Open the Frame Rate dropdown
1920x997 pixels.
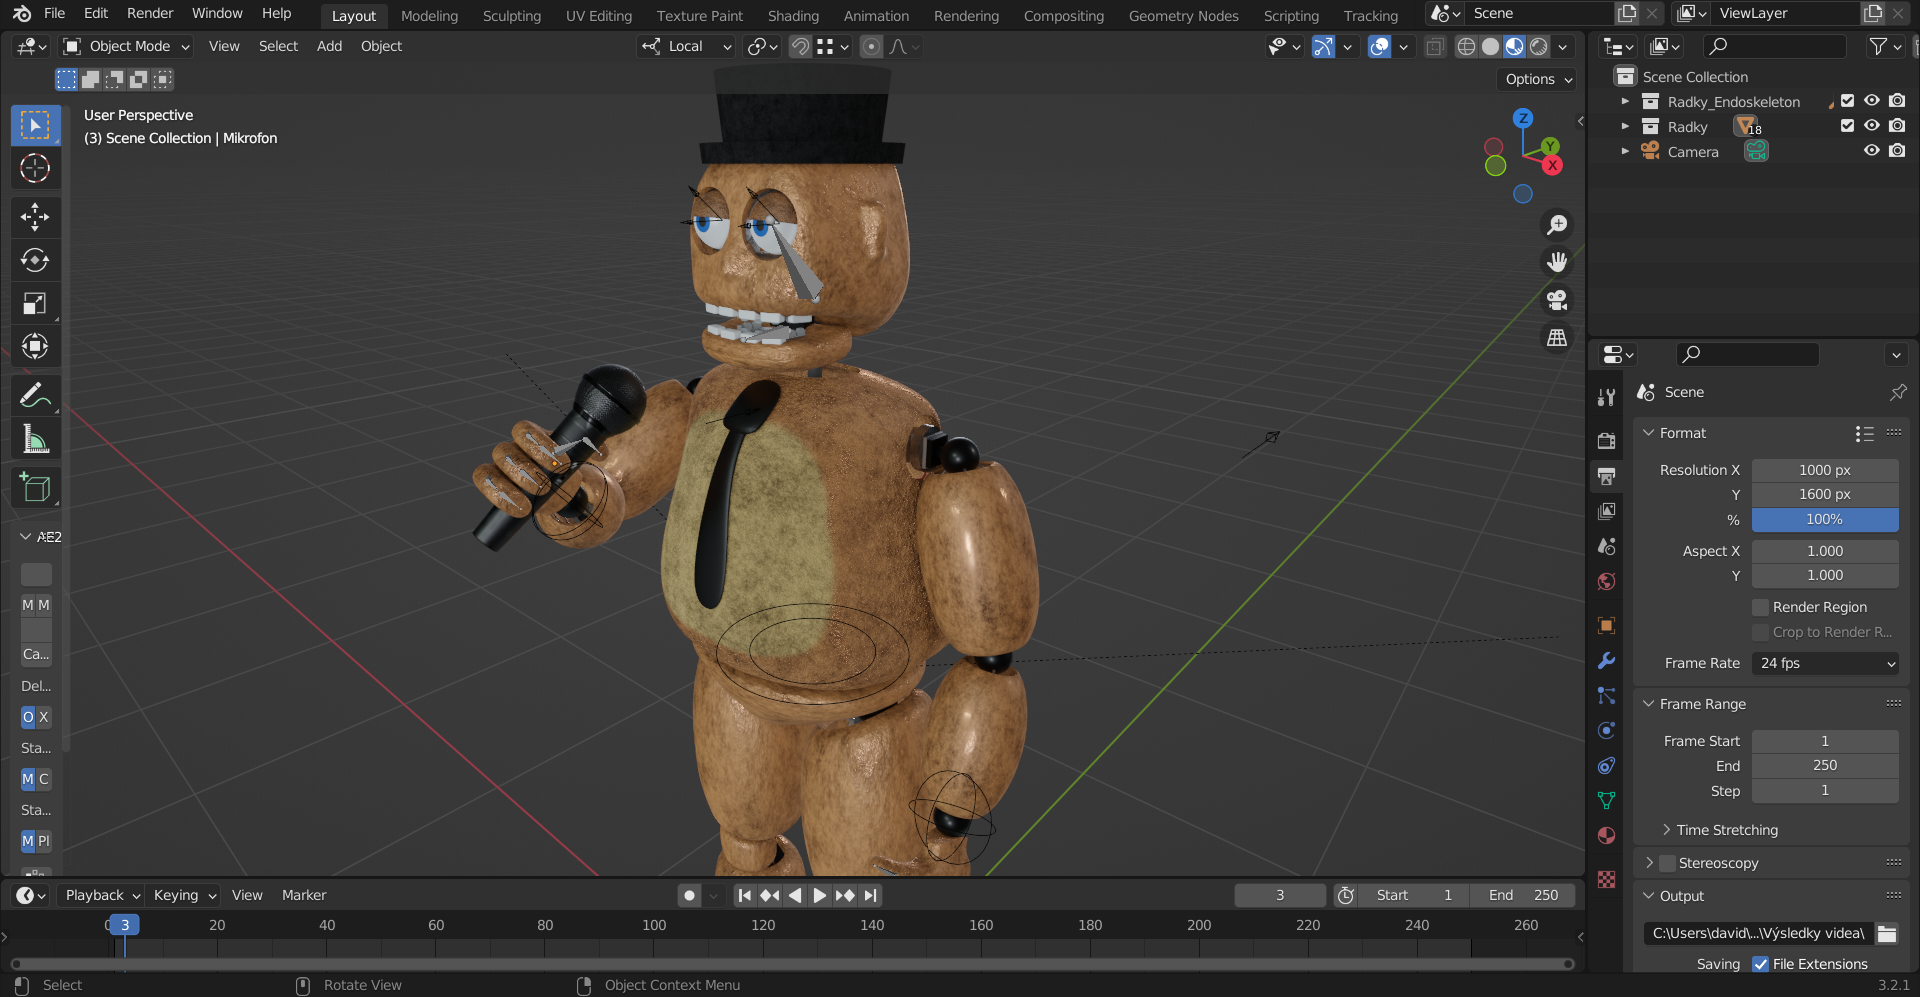1825,663
